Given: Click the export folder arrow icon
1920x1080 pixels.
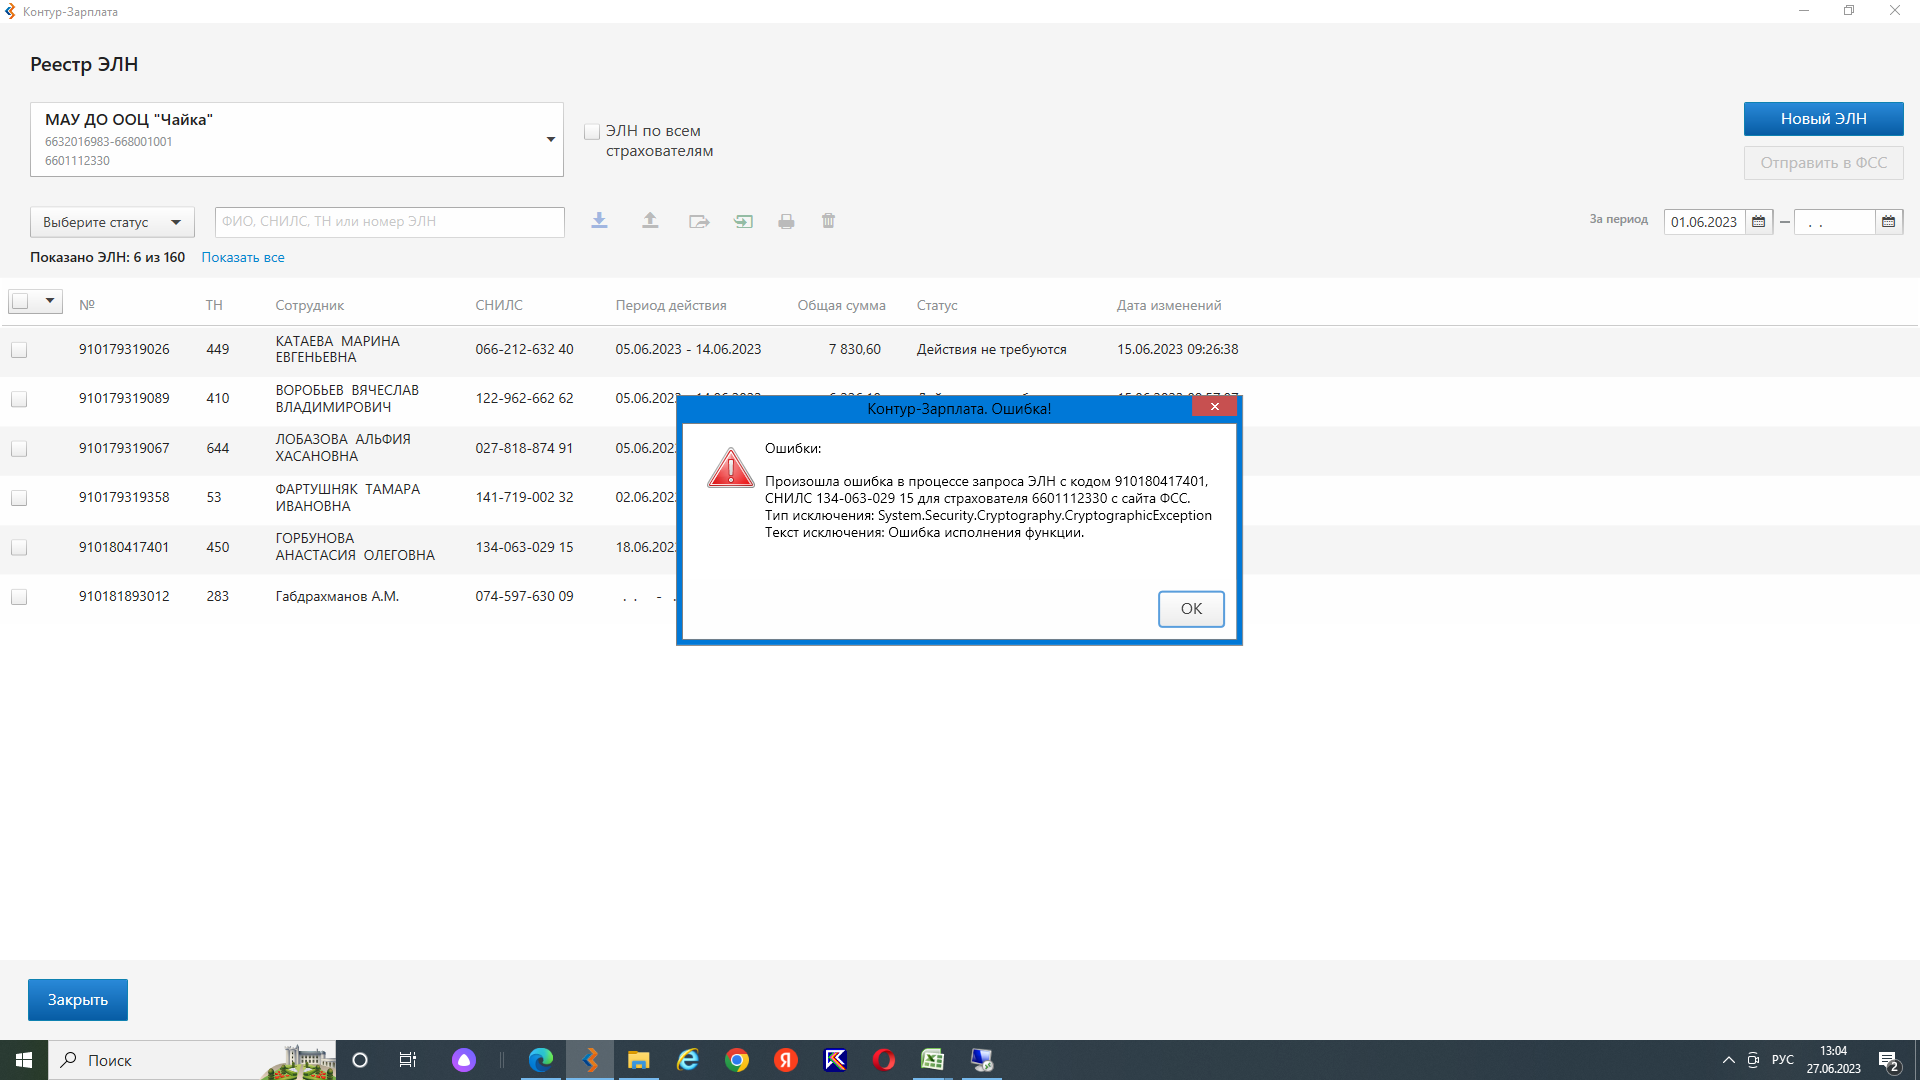Looking at the screenshot, I should click(x=699, y=222).
